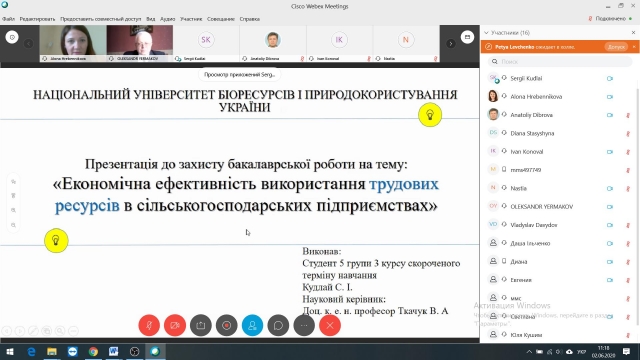640x360 pixels.
Task: Click muted mic icon for Vladyslav Davydov
Action: [628, 225]
